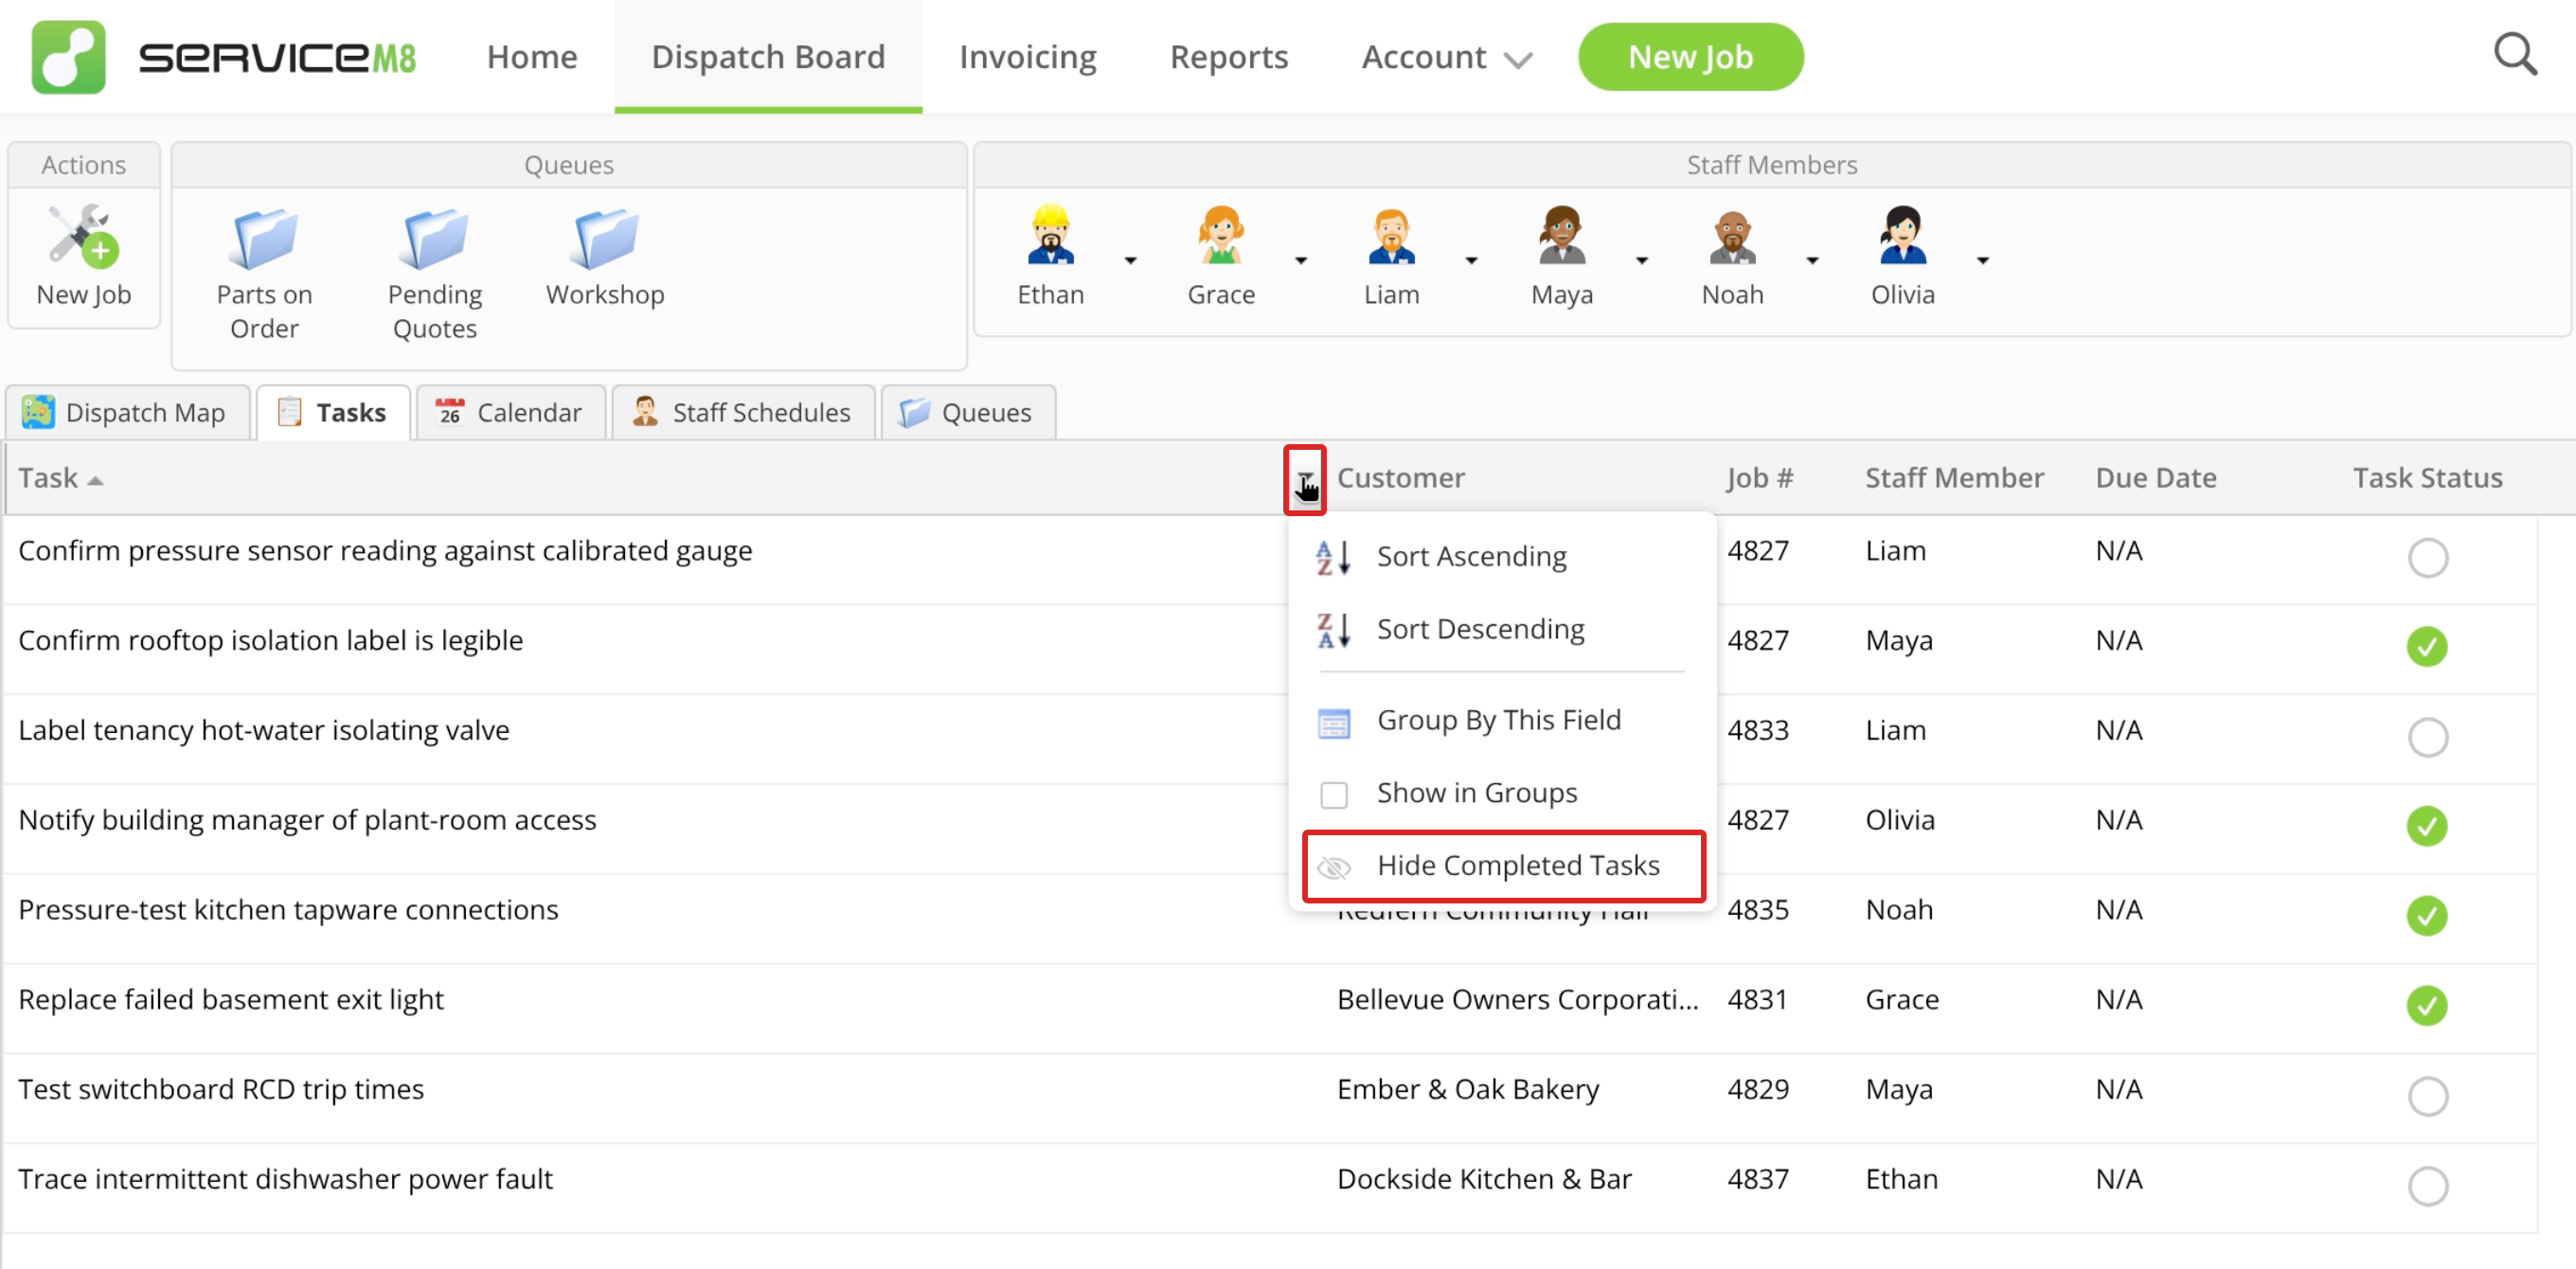
Task: Click the Staff Schedules person icon
Action: (x=645, y=412)
